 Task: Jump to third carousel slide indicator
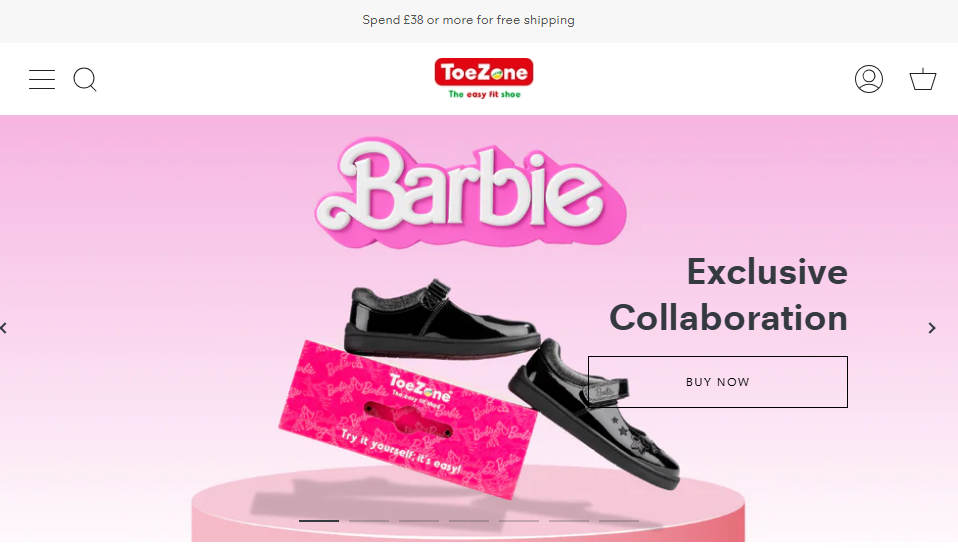[x=419, y=521]
